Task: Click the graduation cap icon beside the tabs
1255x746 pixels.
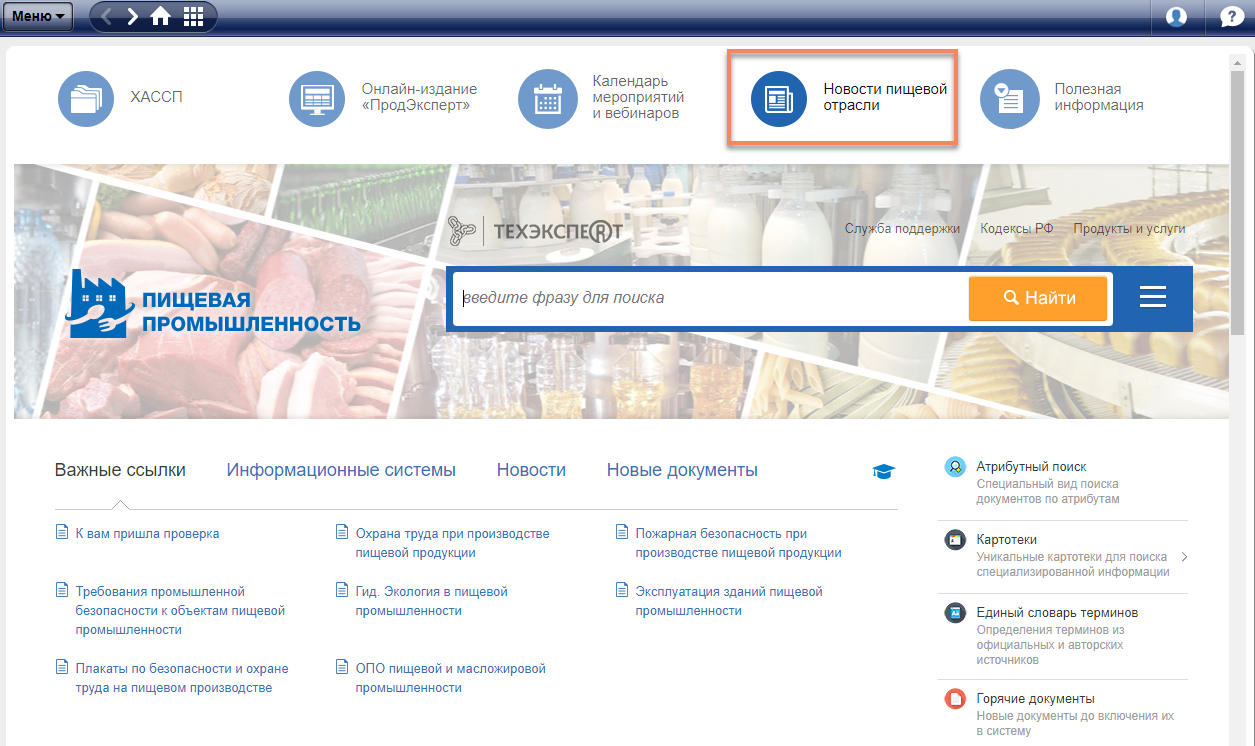Action: click(x=883, y=471)
